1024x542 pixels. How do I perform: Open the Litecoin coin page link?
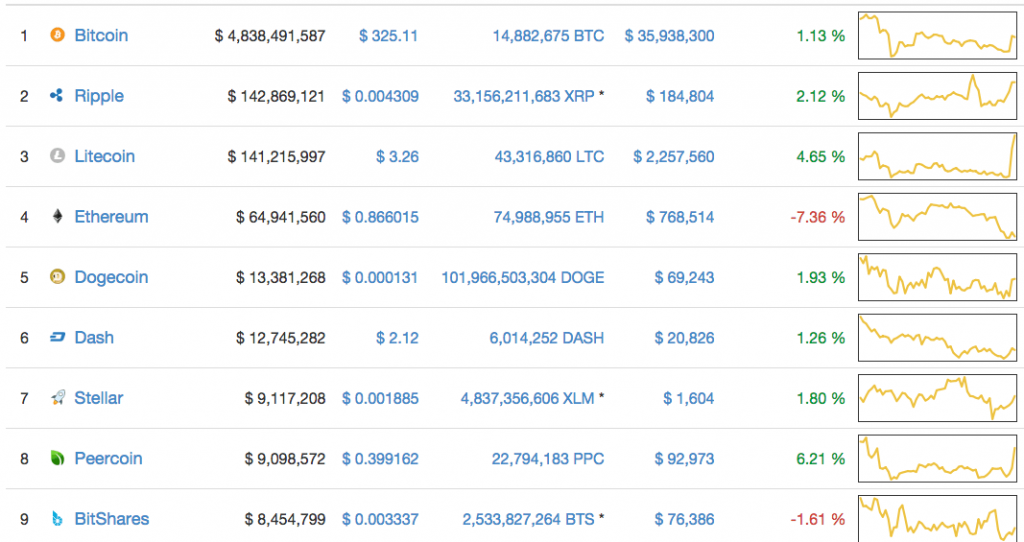[104, 156]
